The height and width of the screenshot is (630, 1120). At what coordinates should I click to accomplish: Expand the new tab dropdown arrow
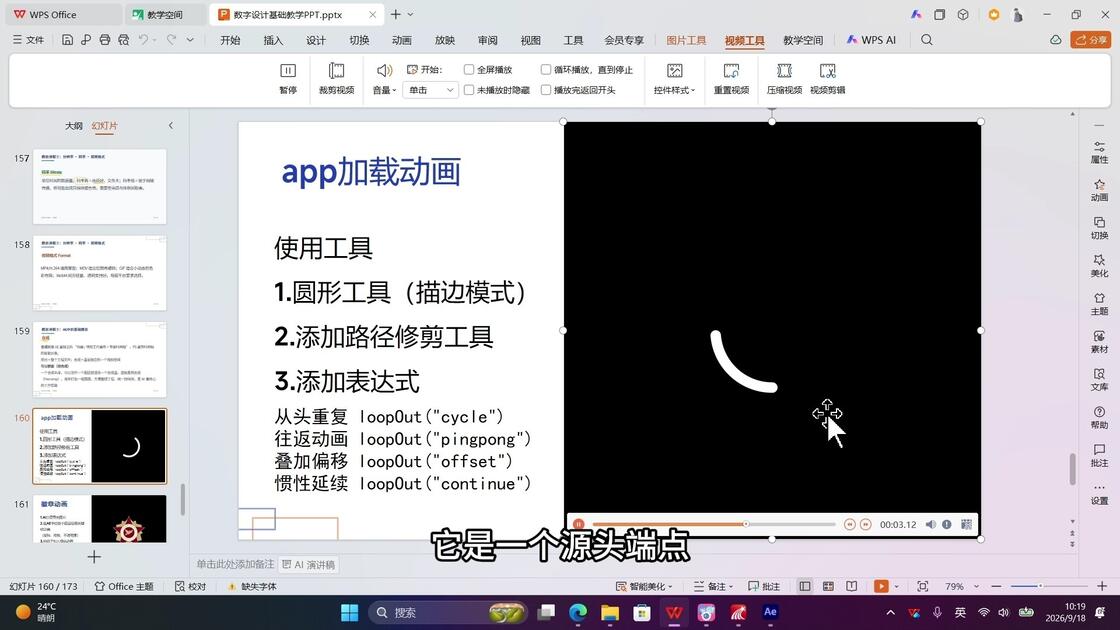(x=410, y=14)
